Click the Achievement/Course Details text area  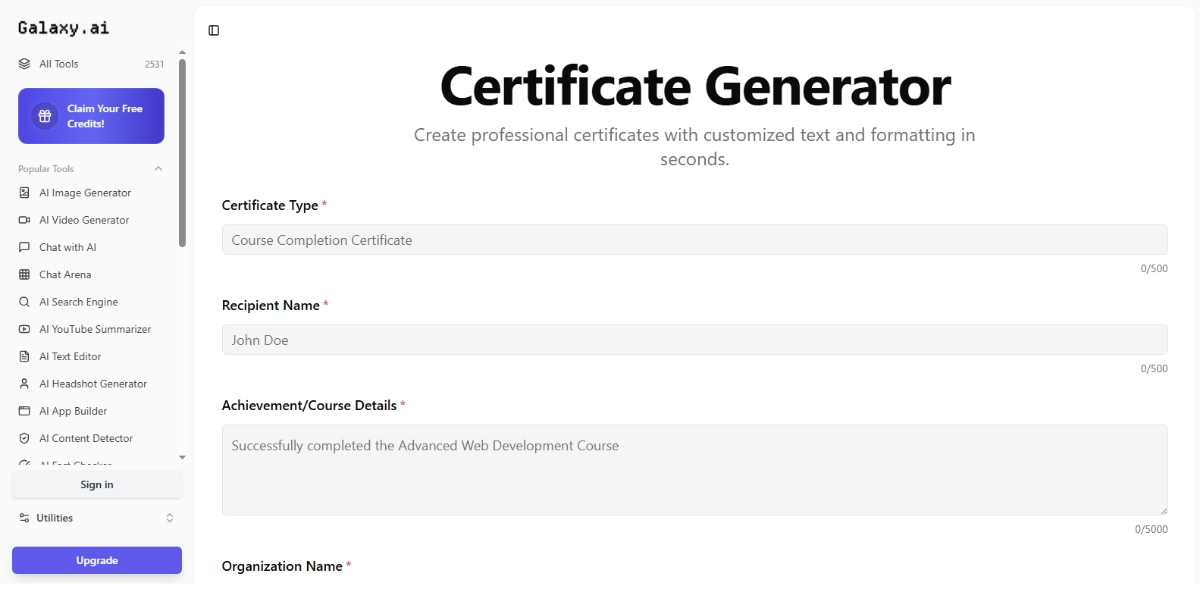(694, 470)
